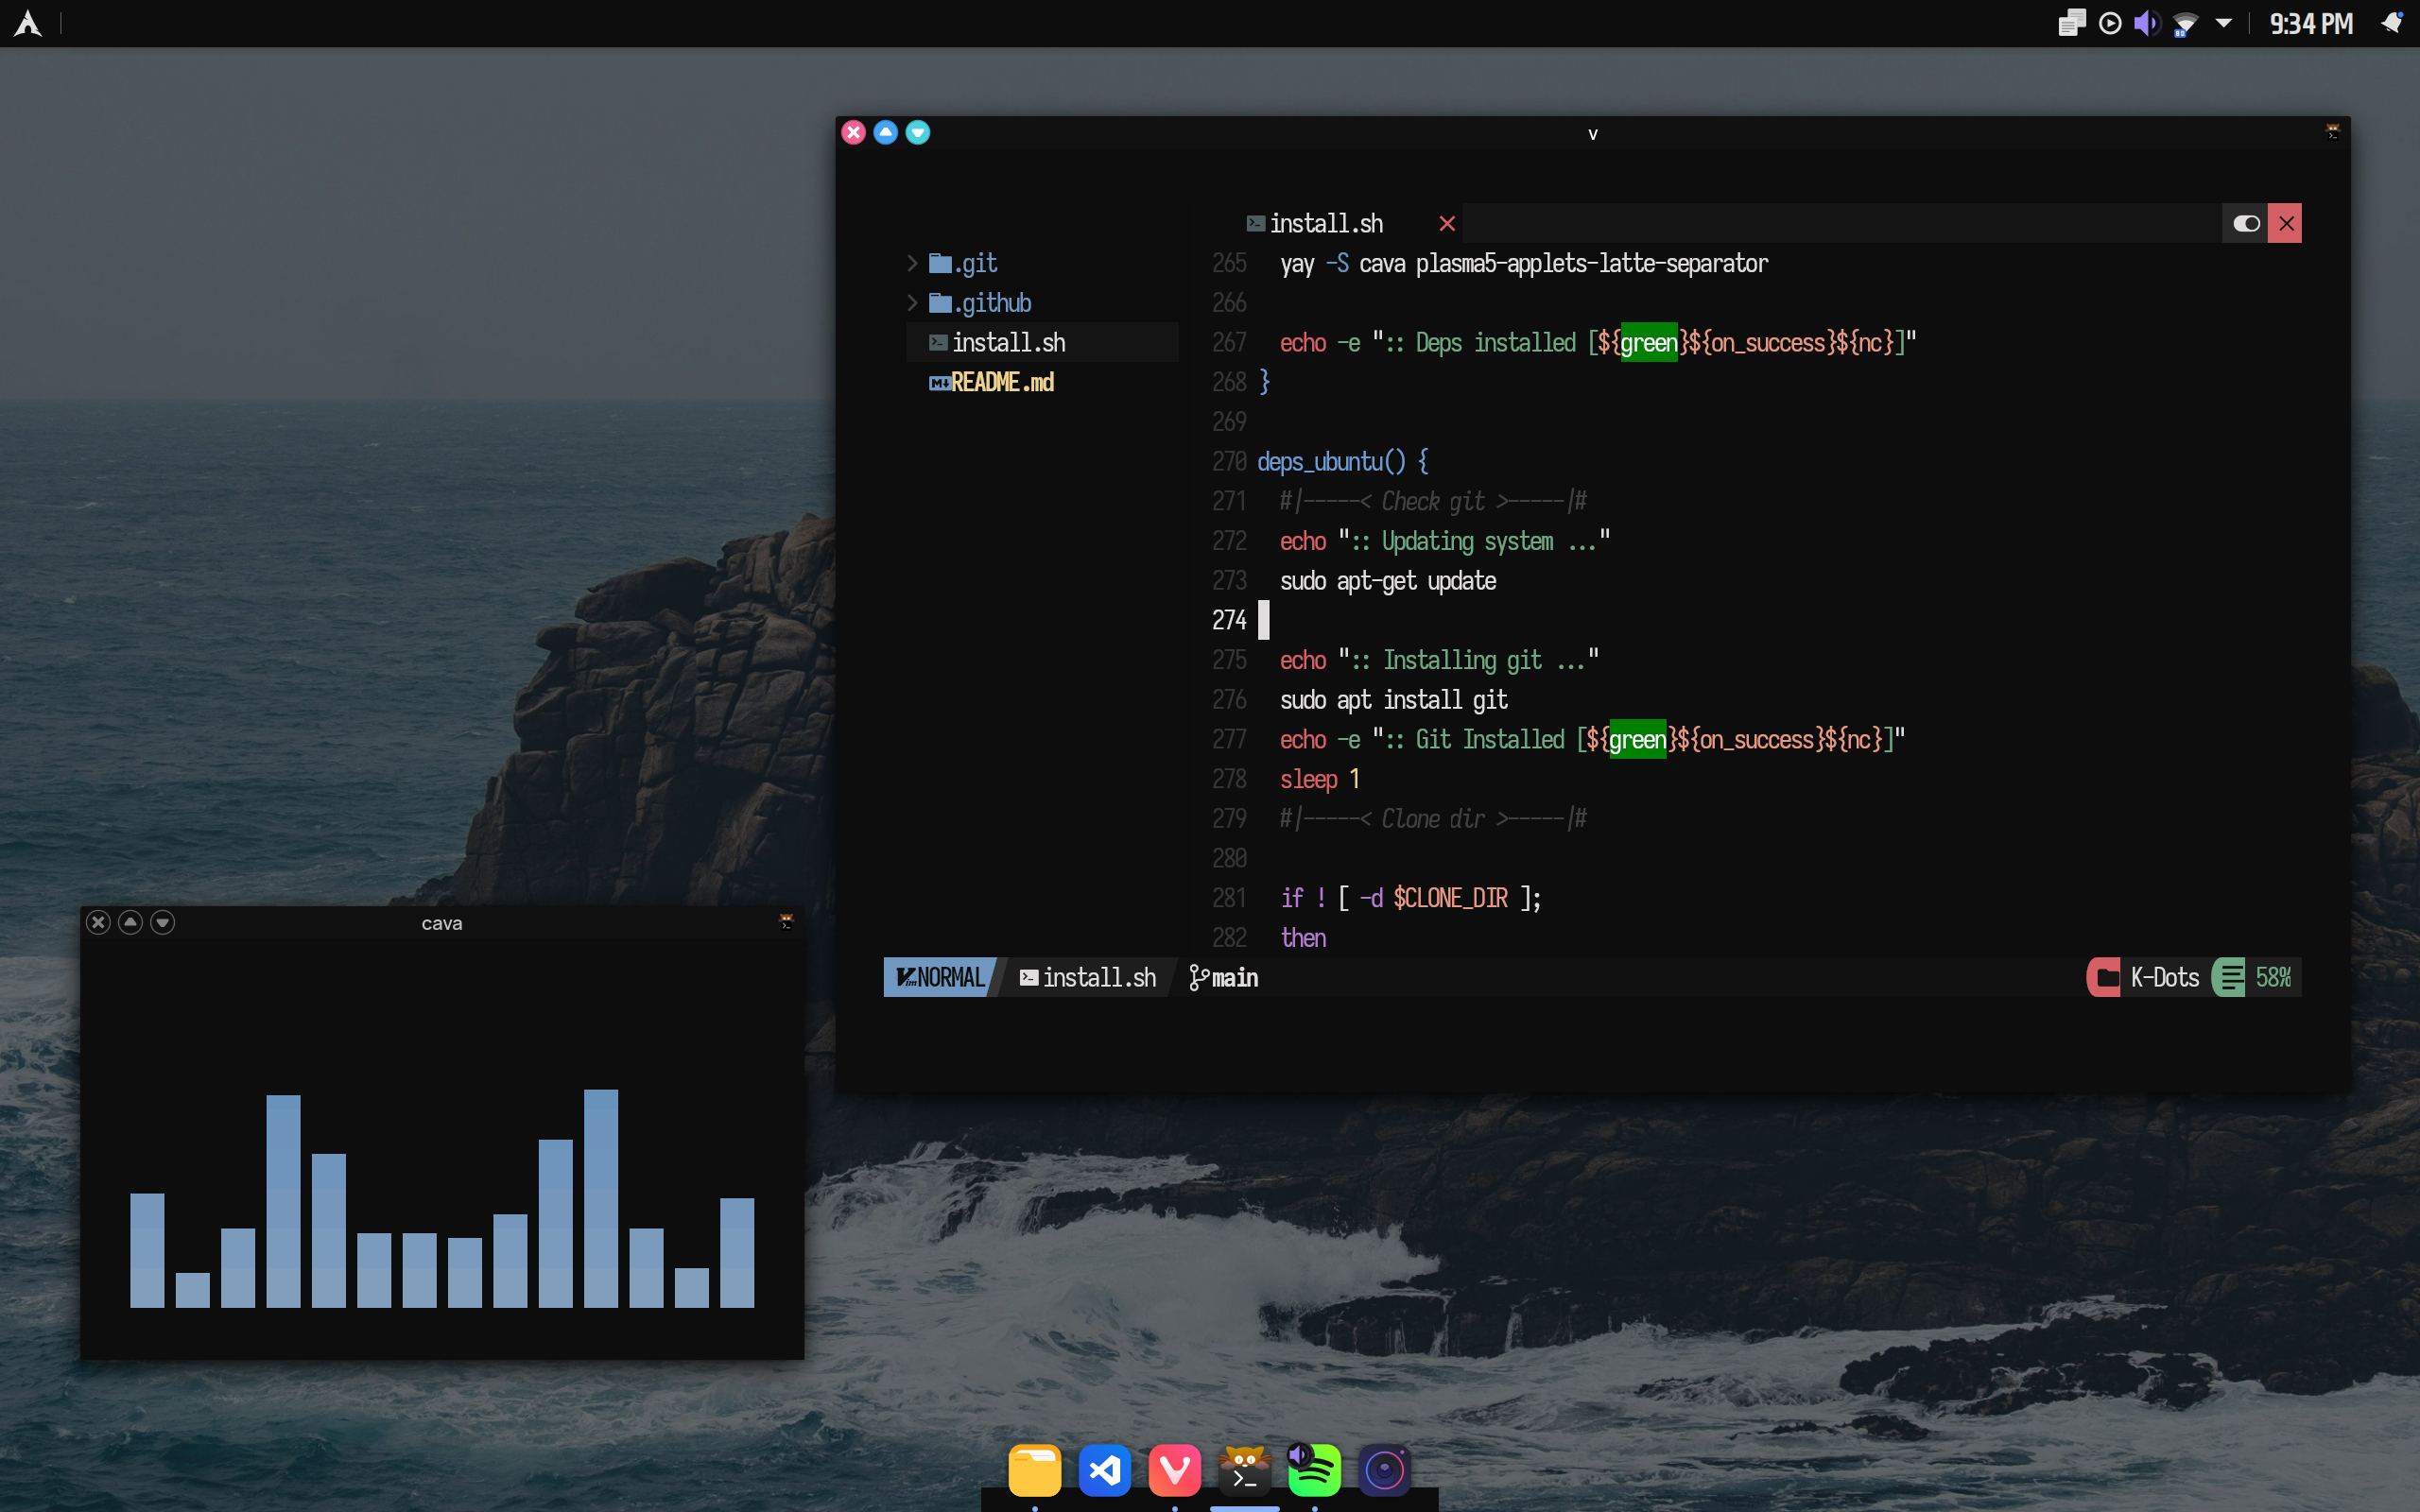Open Visual Studio Code from the dock
Viewport: 2420px width, 1512px height.
[x=1104, y=1470]
